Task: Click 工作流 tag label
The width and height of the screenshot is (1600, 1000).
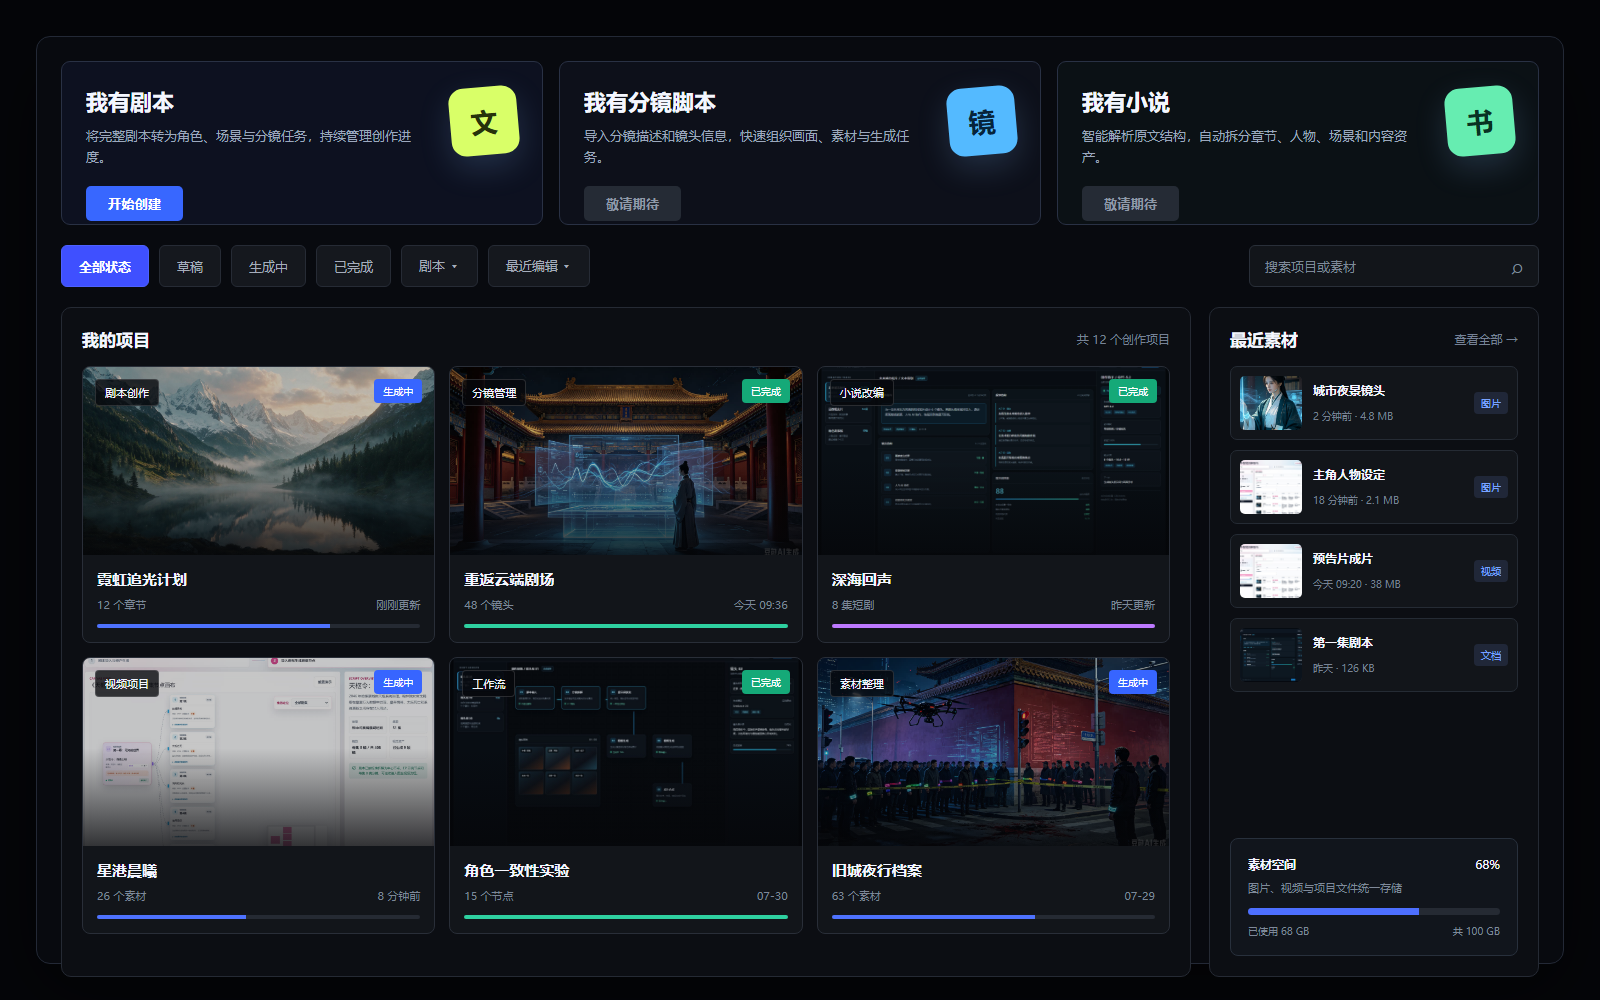Action: (489, 684)
